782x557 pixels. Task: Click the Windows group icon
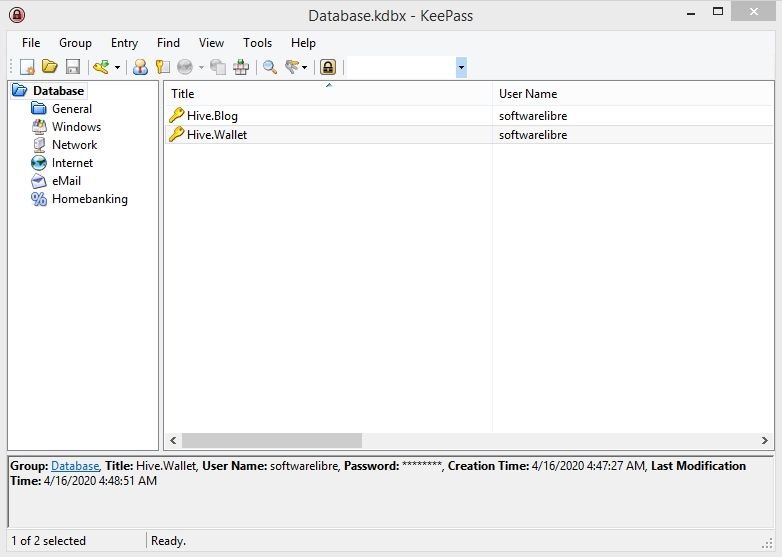pyautogui.click(x=39, y=127)
